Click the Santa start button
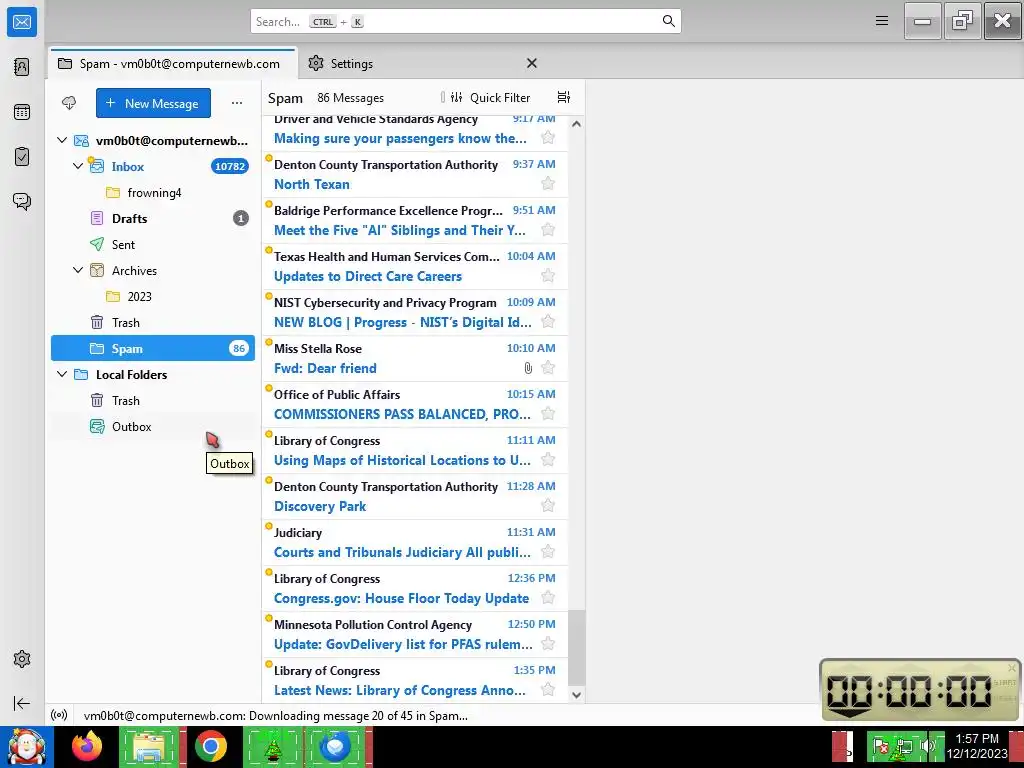 click(26, 747)
